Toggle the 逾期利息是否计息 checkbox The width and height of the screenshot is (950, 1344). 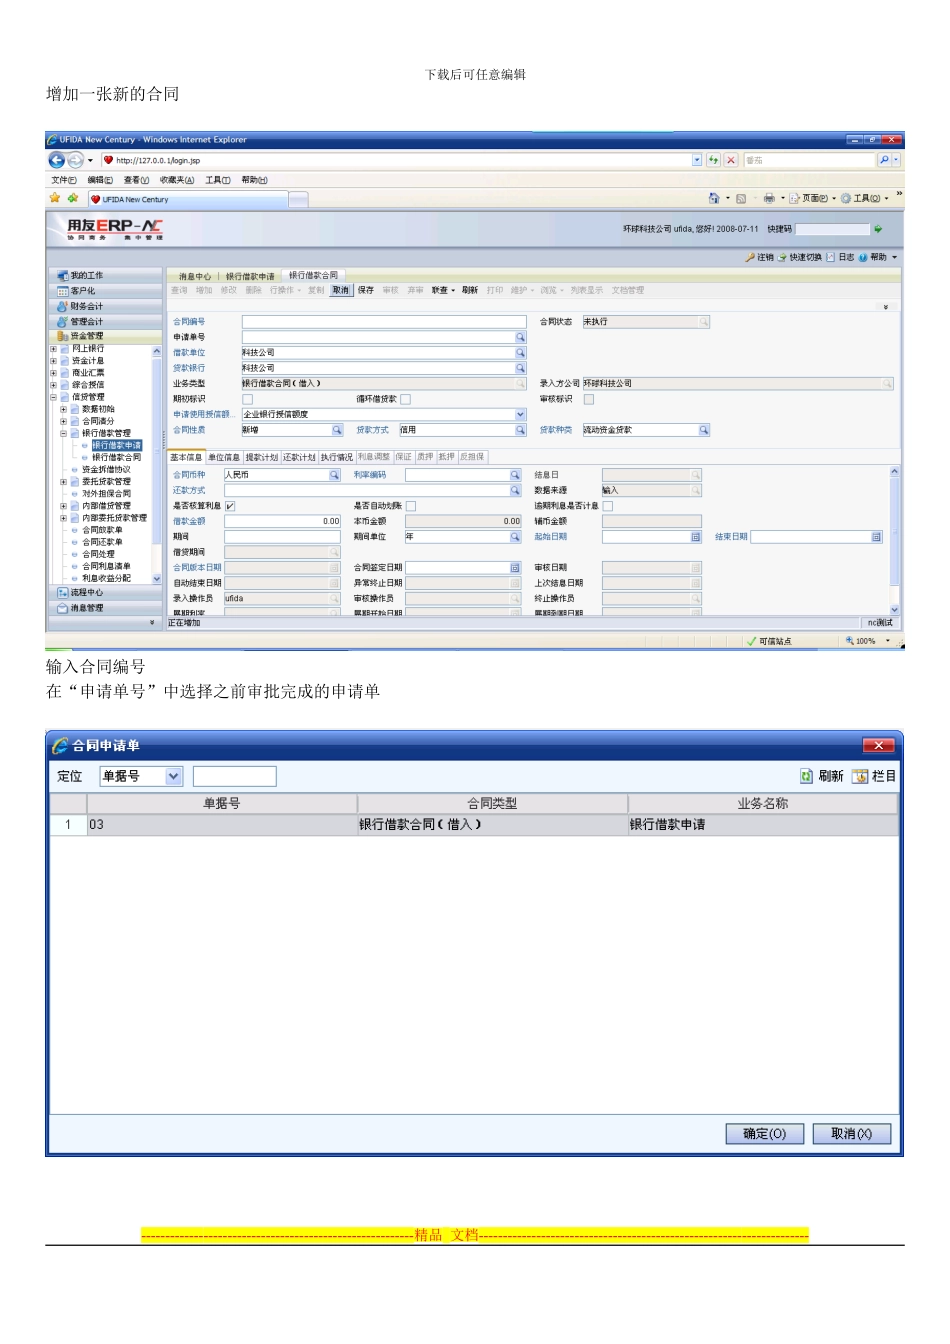point(607,506)
